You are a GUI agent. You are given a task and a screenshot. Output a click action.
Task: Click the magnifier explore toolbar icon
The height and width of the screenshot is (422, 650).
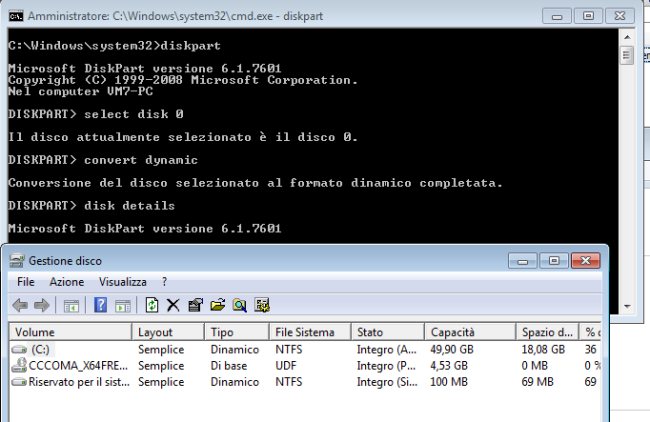pyautogui.click(x=240, y=306)
